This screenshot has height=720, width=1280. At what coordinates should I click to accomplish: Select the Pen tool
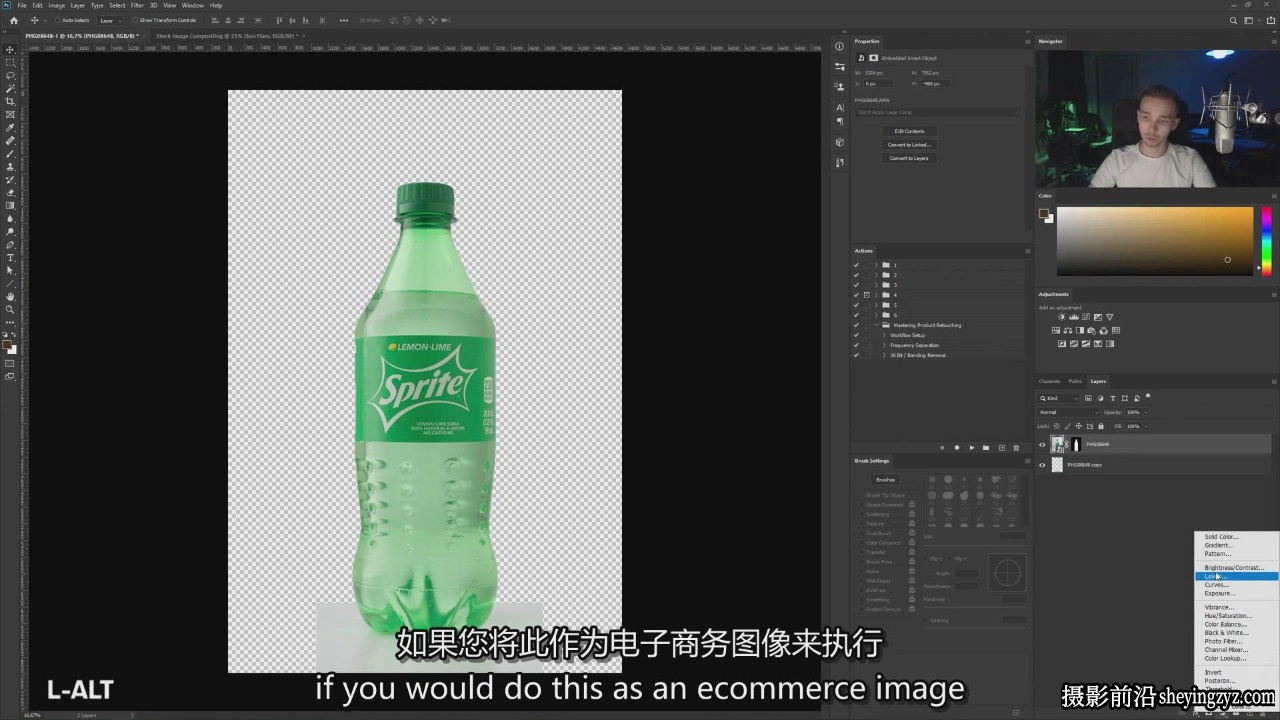[x=11, y=244]
